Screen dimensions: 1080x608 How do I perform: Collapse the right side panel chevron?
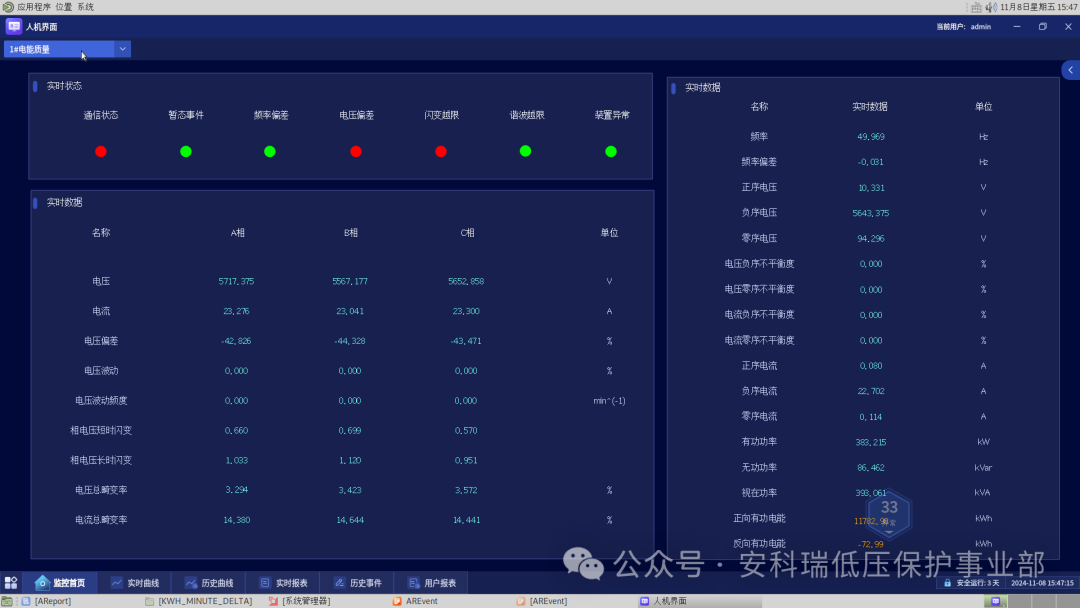(1070, 70)
